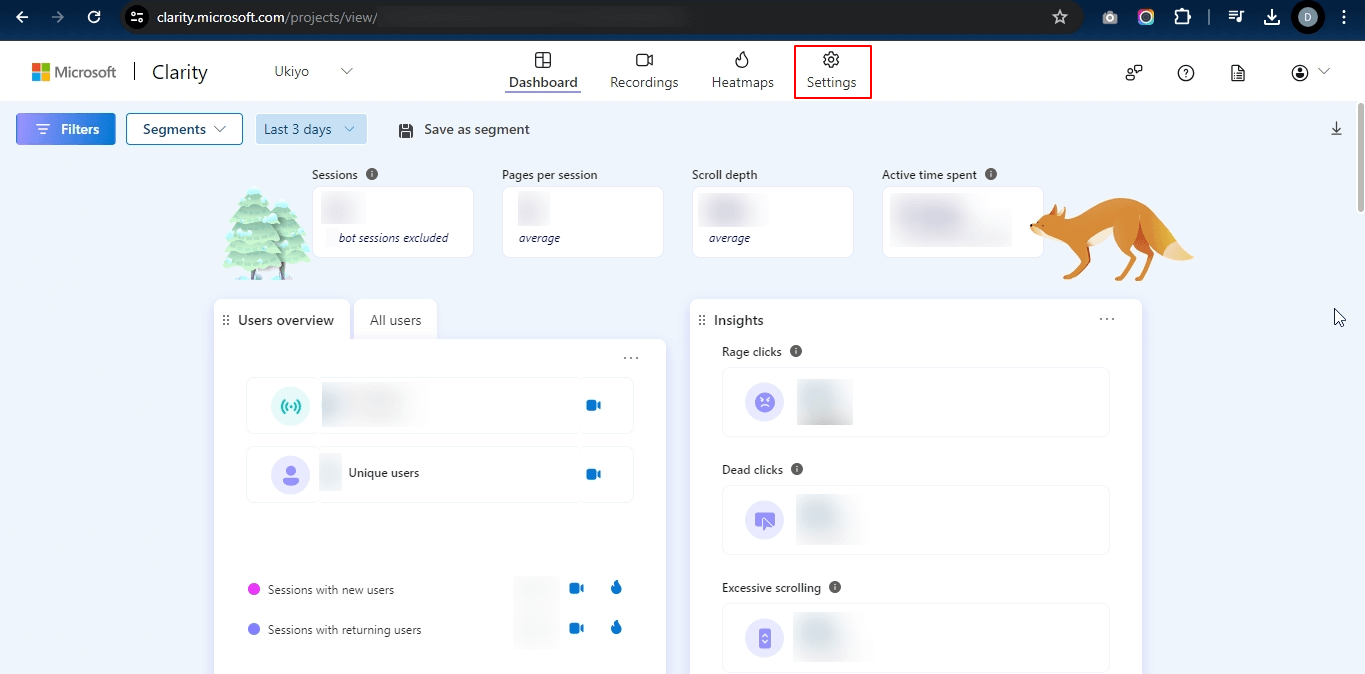Image resolution: width=1365 pixels, height=674 pixels.
Task: Open the Settings tab with gear icon
Action: [832, 71]
